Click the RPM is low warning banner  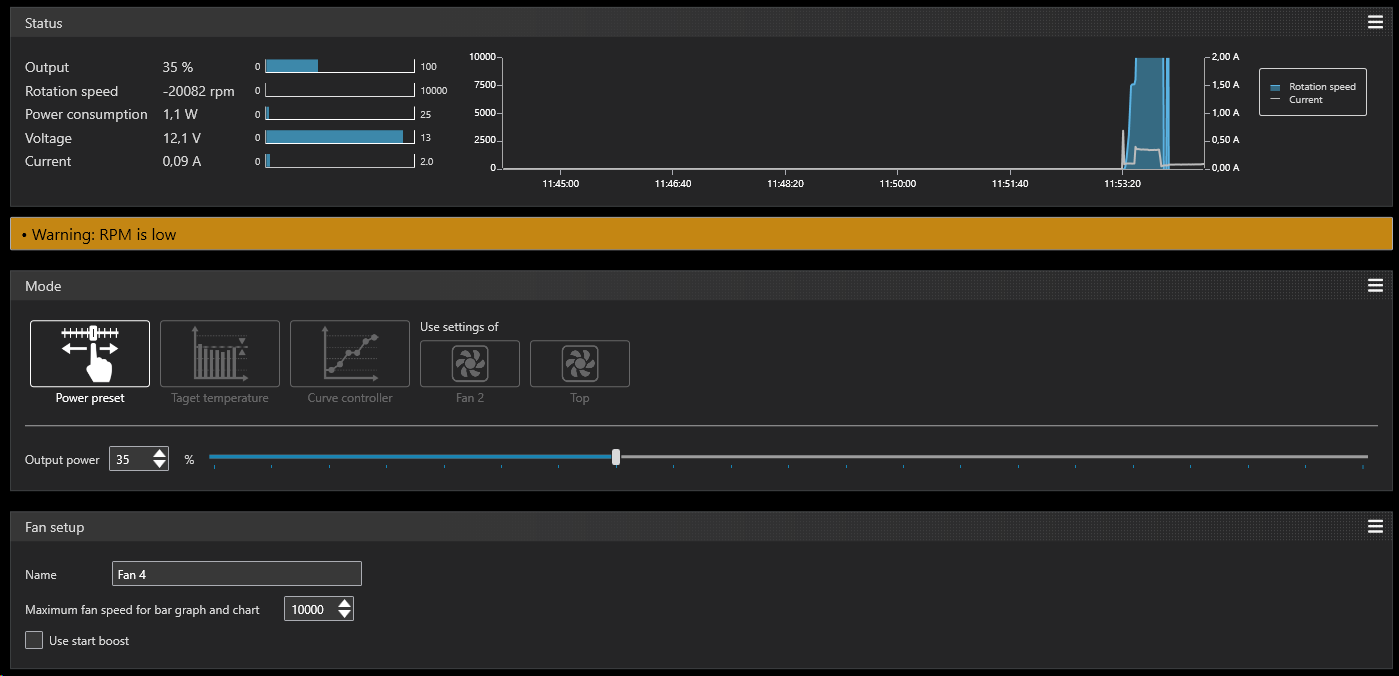click(x=700, y=234)
